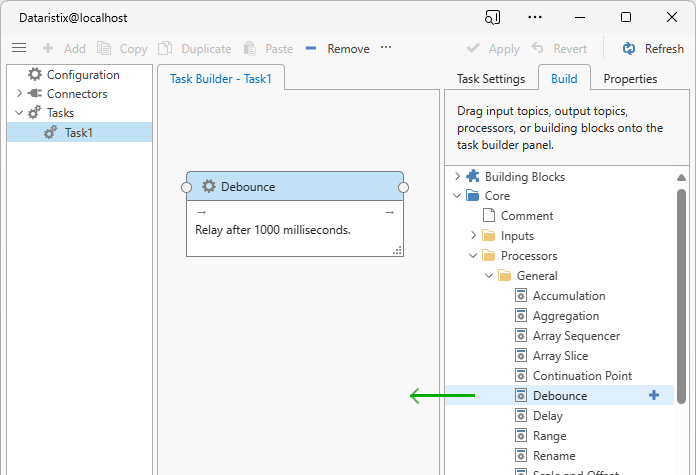Open the Properties tab
This screenshot has height=475, width=696.
pyautogui.click(x=630, y=79)
